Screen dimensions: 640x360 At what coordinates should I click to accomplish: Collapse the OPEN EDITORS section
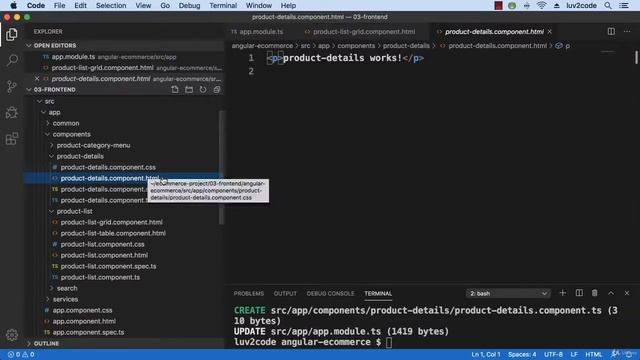click(29, 45)
